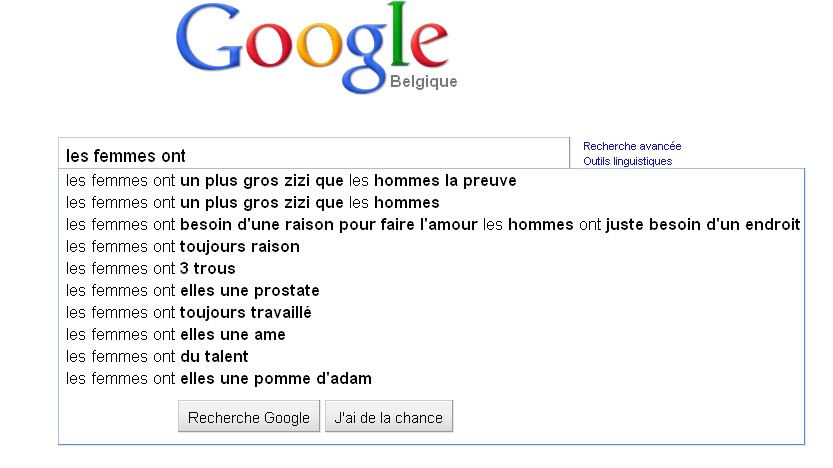This screenshot has width=833, height=468.
Task: Select suggestion 'elles une pomme d'adam'
Action: pos(219,379)
